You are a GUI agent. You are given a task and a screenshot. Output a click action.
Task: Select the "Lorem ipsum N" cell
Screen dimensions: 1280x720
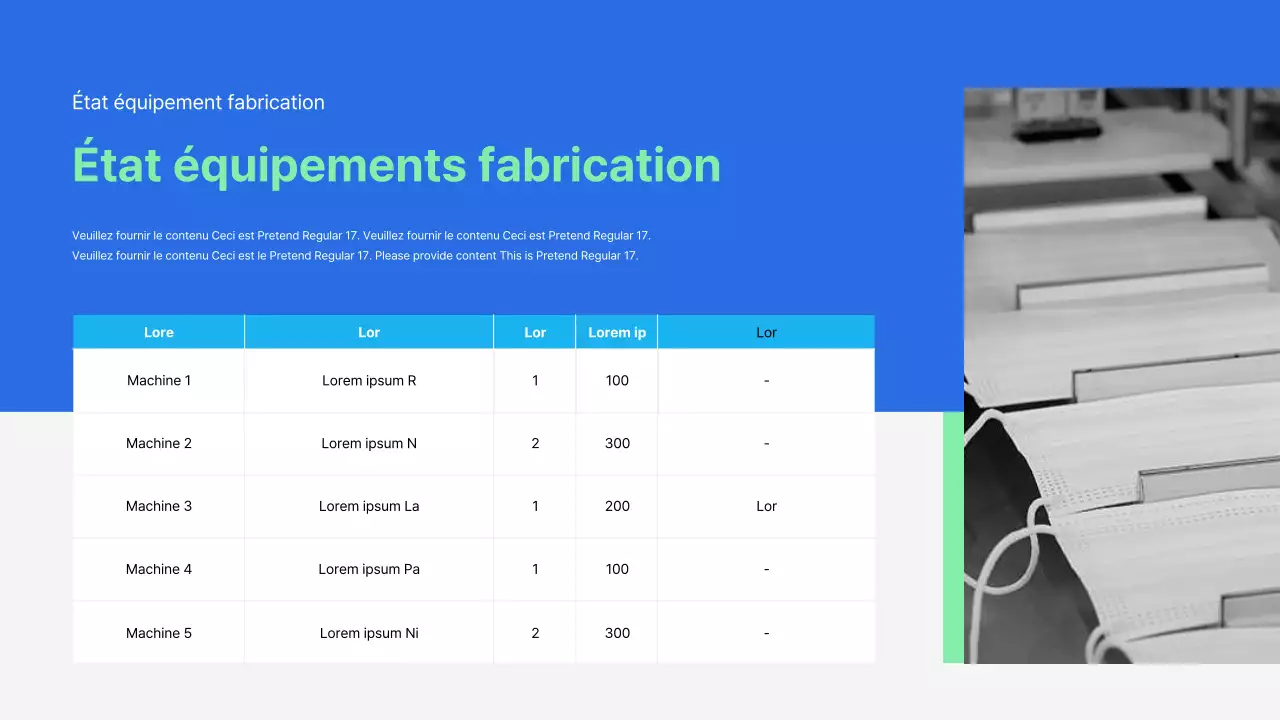368,443
